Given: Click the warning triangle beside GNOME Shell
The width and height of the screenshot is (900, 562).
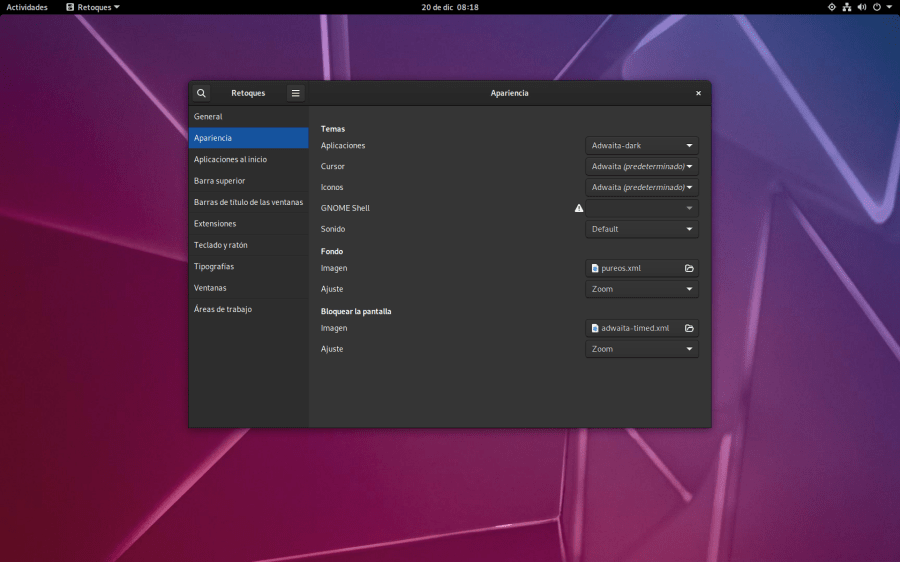Looking at the screenshot, I should click(579, 208).
